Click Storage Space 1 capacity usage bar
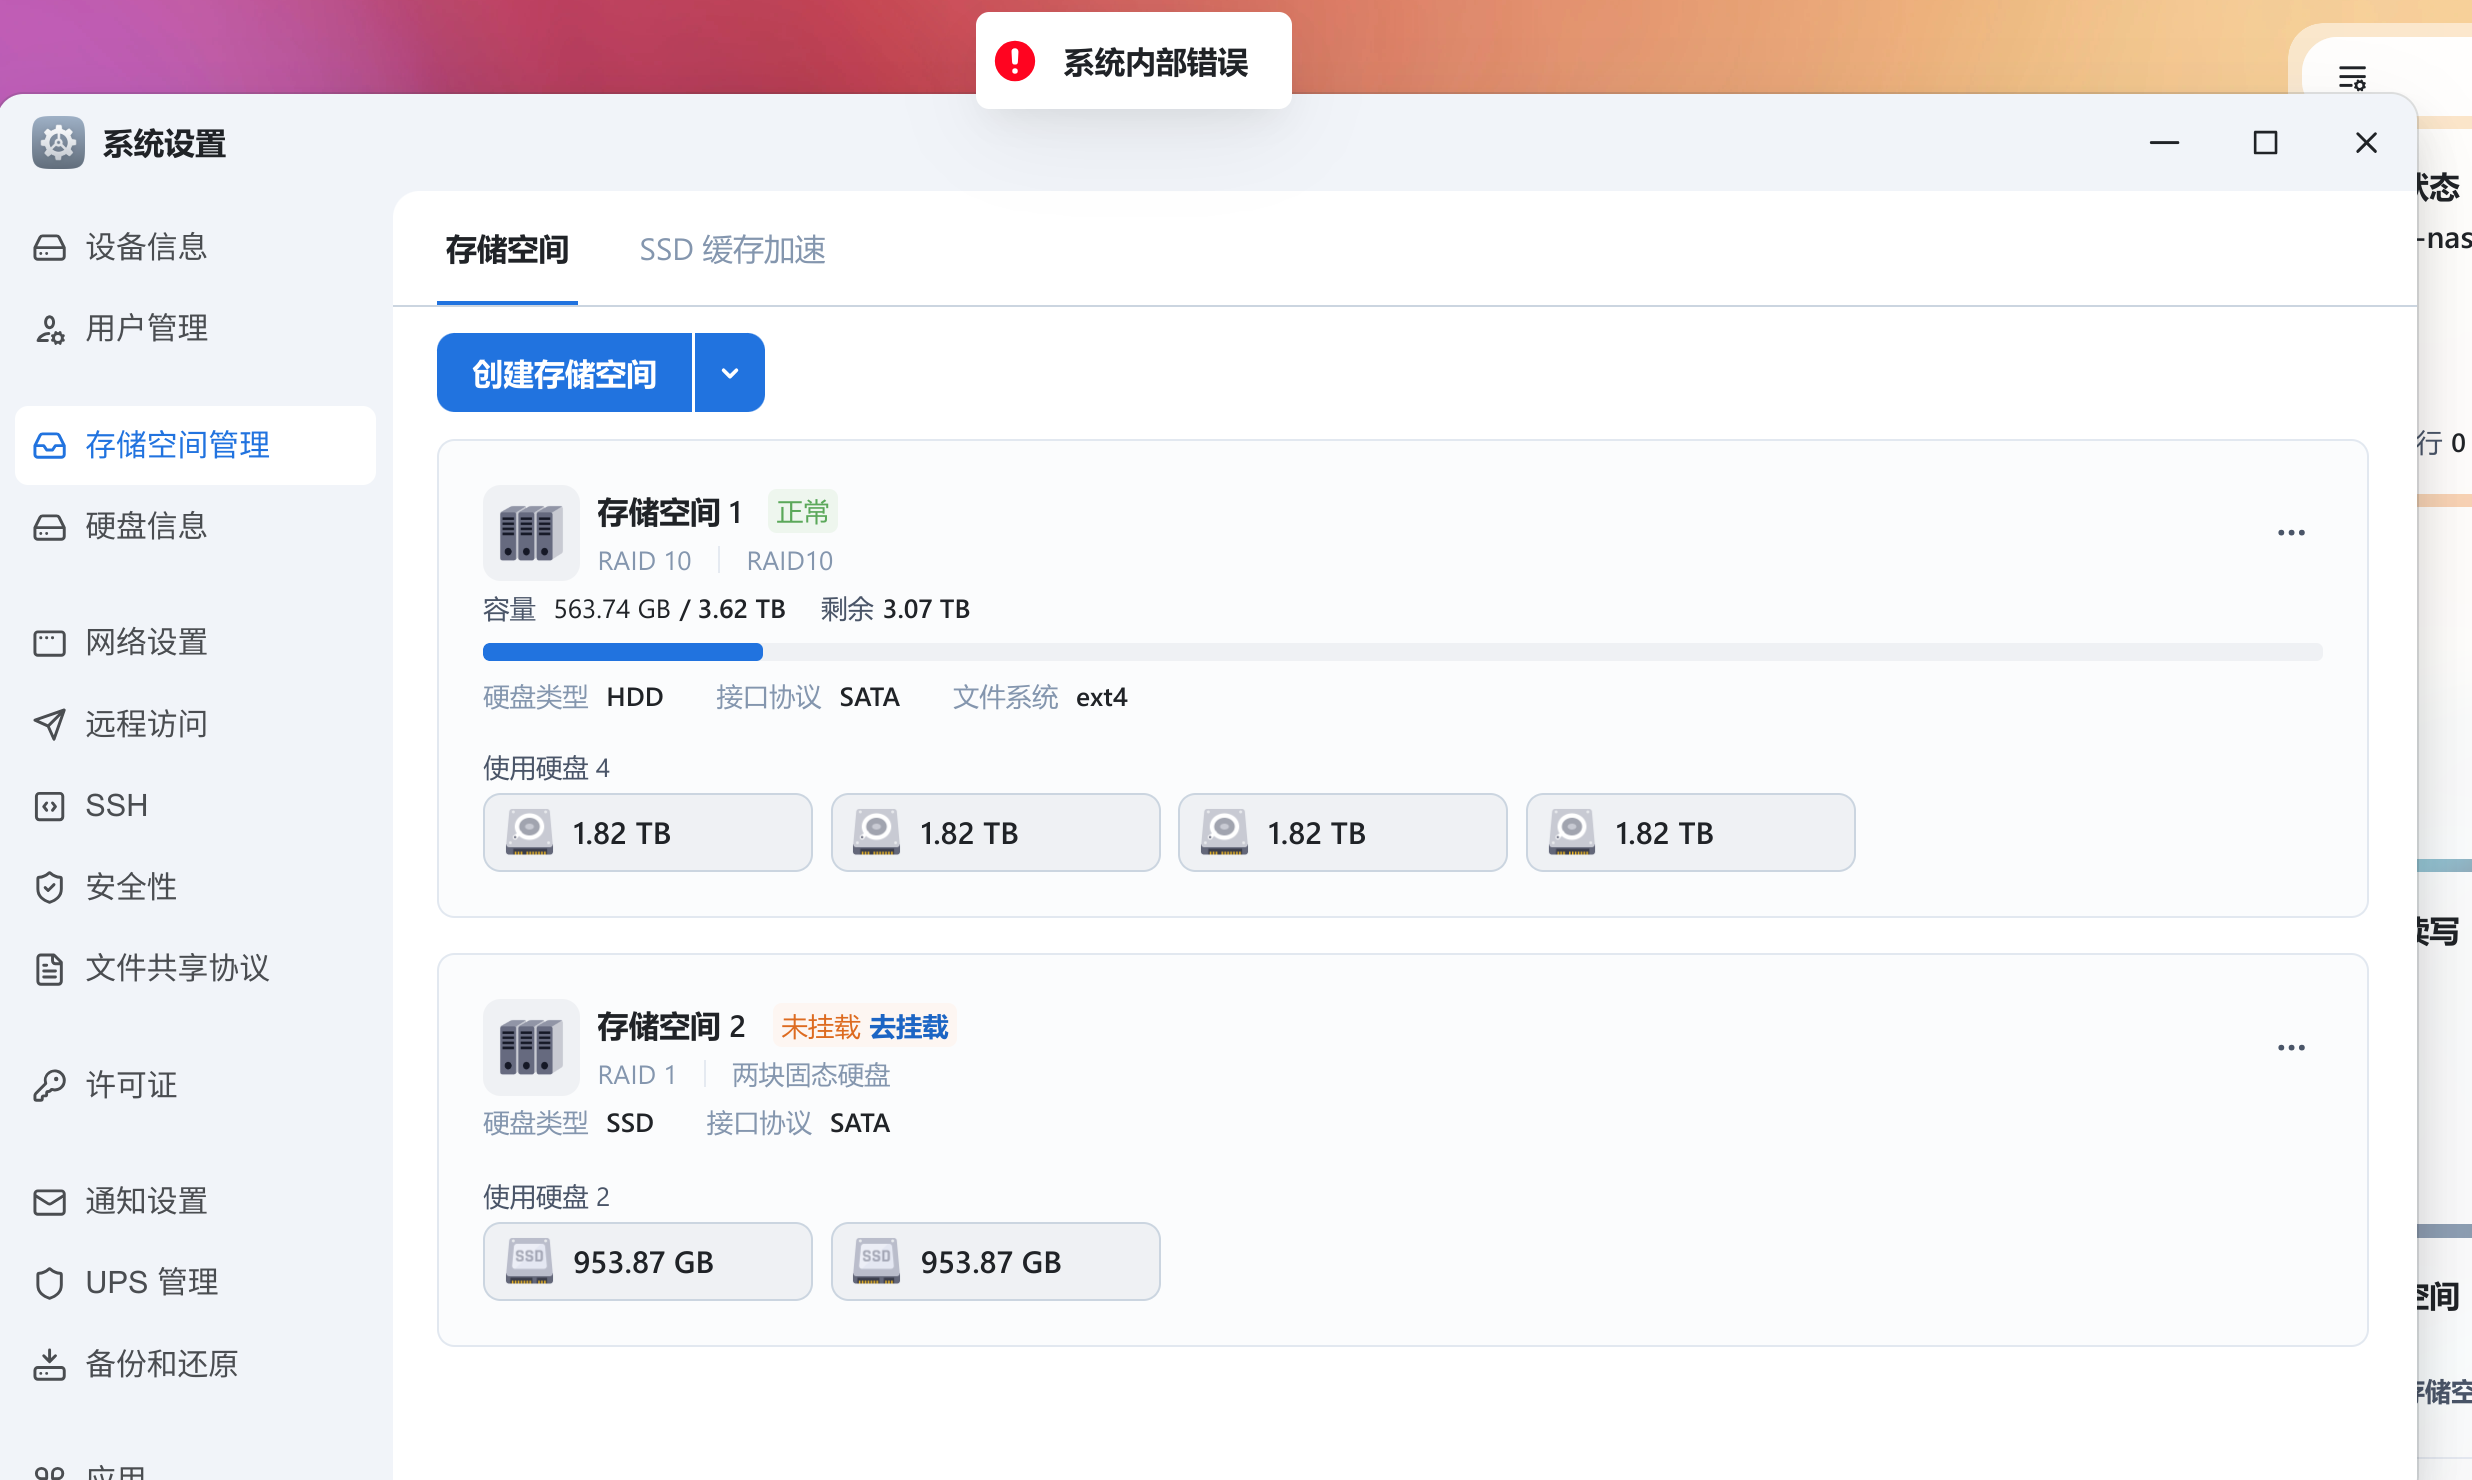This screenshot has width=2472, height=1480. pos(1402,652)
